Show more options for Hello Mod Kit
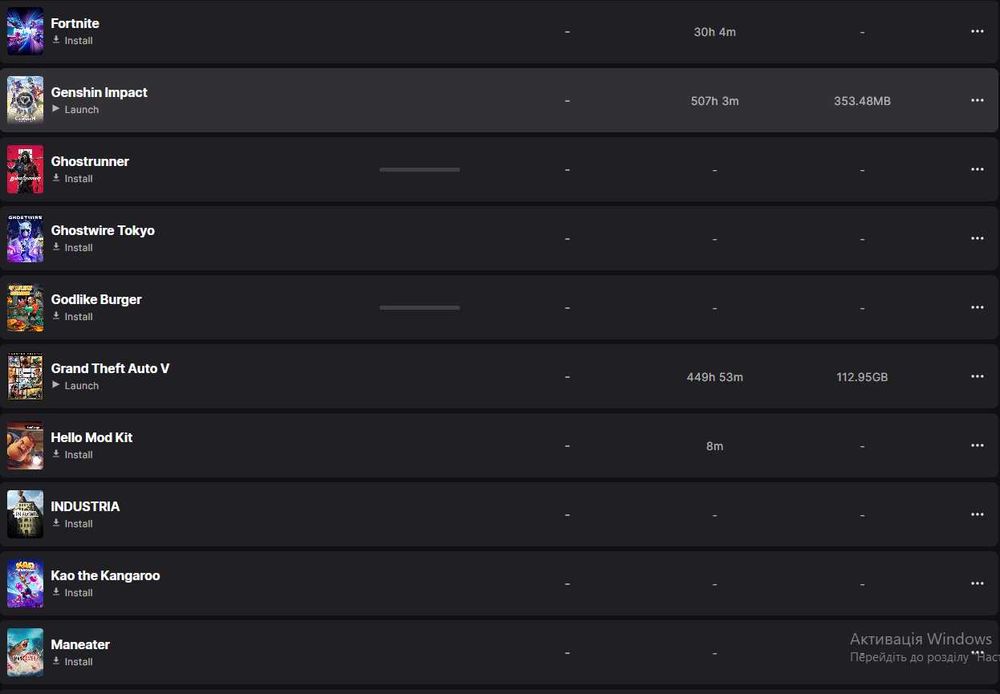This screenshot has width=1000, height=694. [x=977, y=445]
